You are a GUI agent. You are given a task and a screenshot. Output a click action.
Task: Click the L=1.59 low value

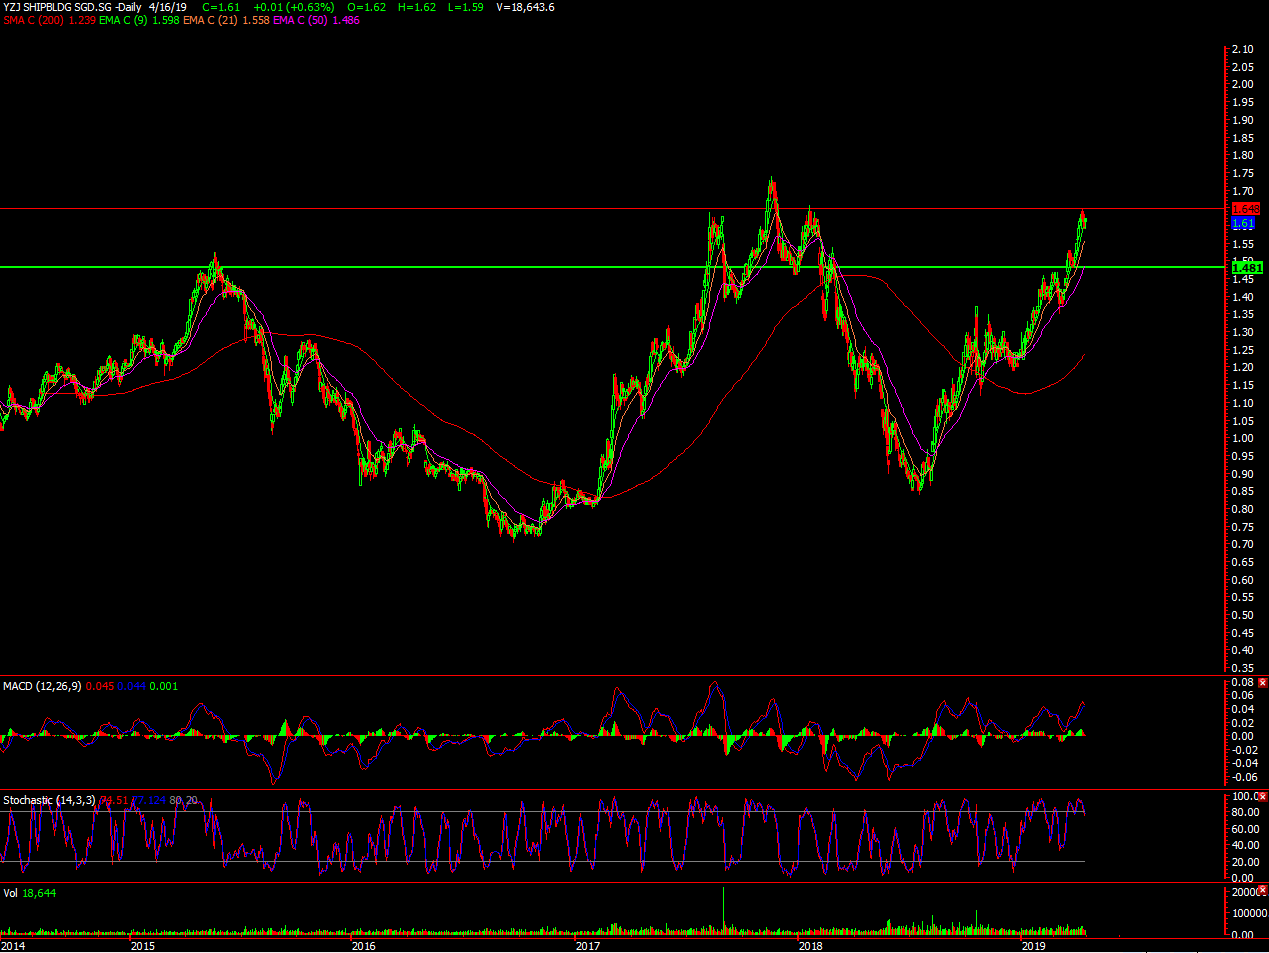[465, 7]
